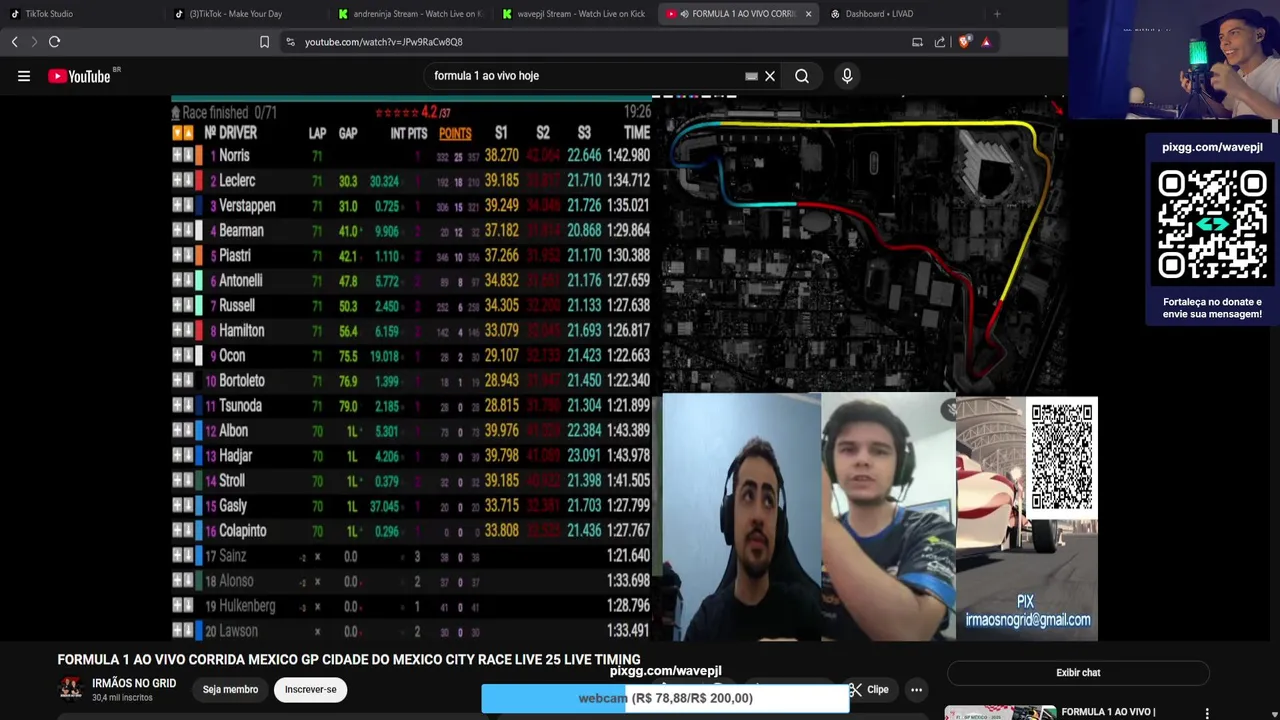Open the more actions ellipsis button
The width and height of the screenshot is (1280, 720).
click(916, 689)
